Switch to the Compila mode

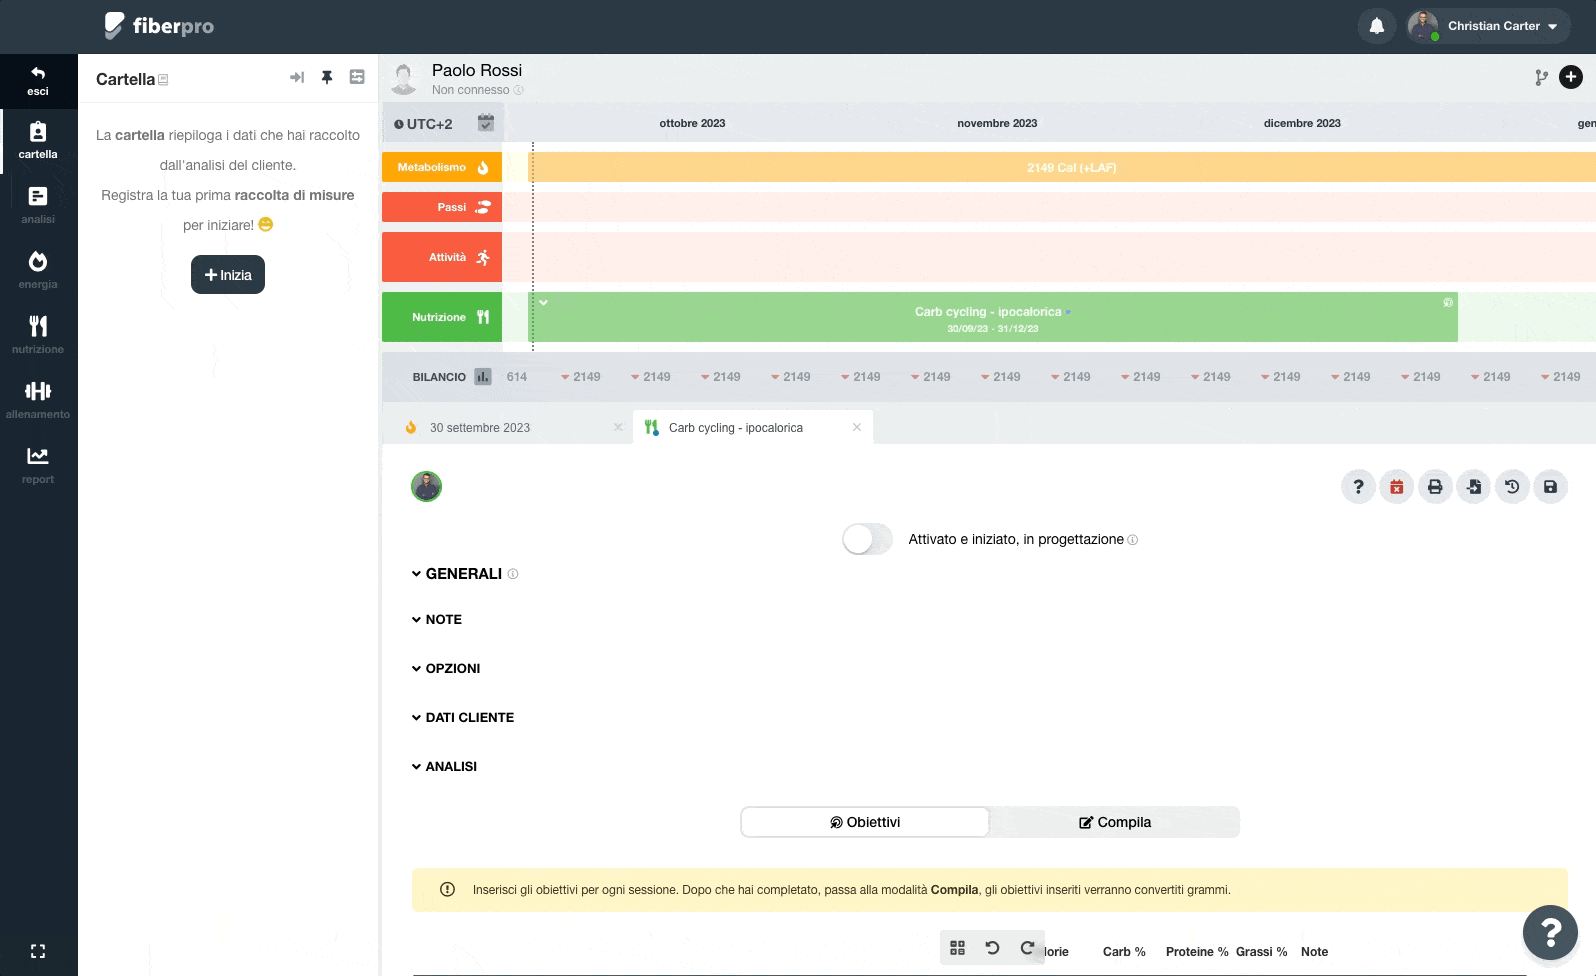coord(1115,822)
